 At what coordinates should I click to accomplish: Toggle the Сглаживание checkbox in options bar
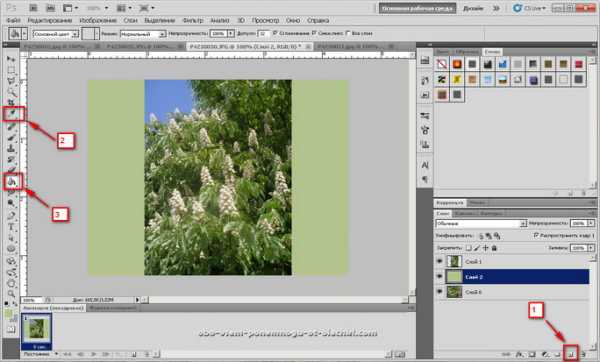pyautogui.click(x=275, y=33)
